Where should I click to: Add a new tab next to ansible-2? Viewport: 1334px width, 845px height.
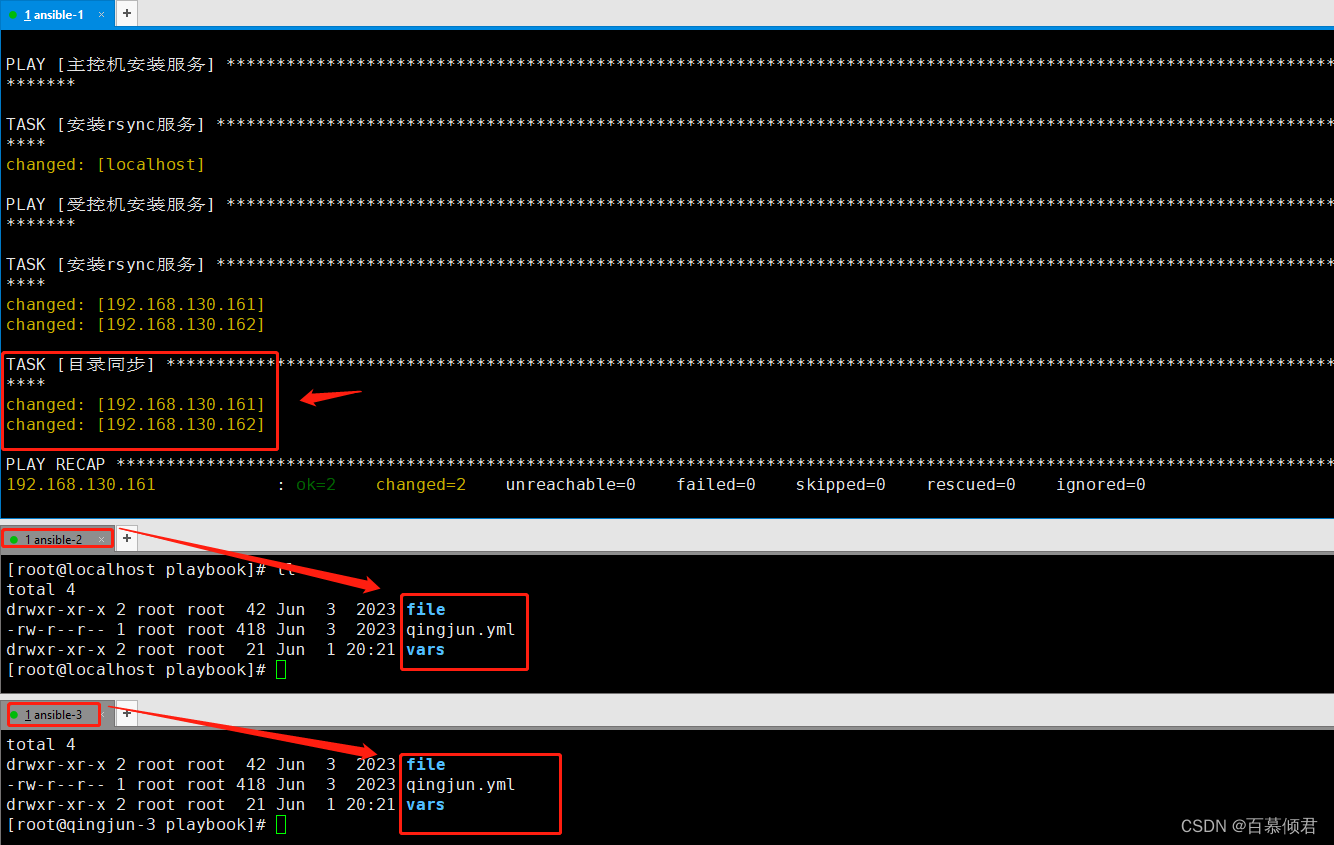click(127, 538)
